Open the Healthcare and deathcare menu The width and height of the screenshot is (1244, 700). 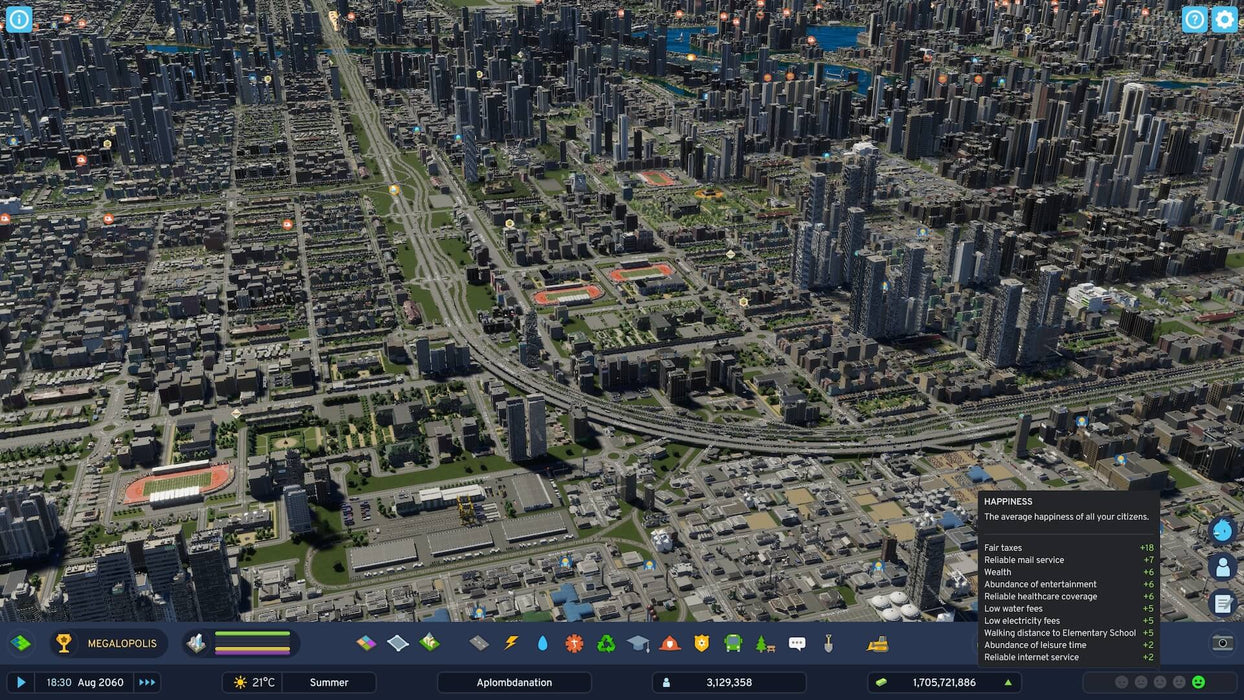pos(574,643)
